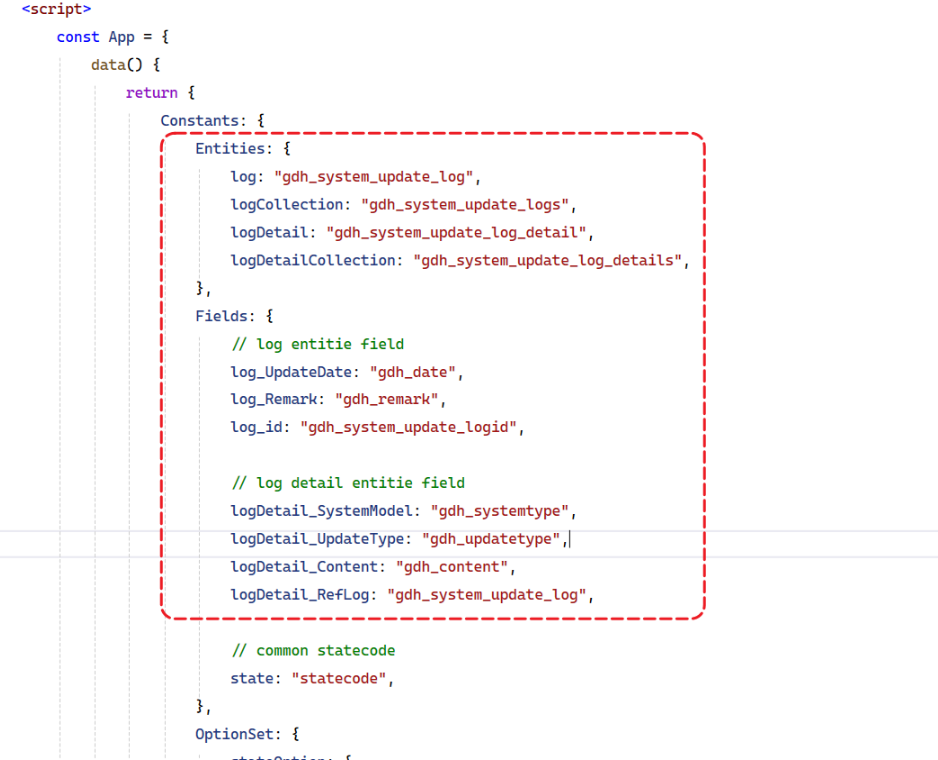Click the opening script tag
938x760 pixels.
pyautogui.click(x=56, y=9)
